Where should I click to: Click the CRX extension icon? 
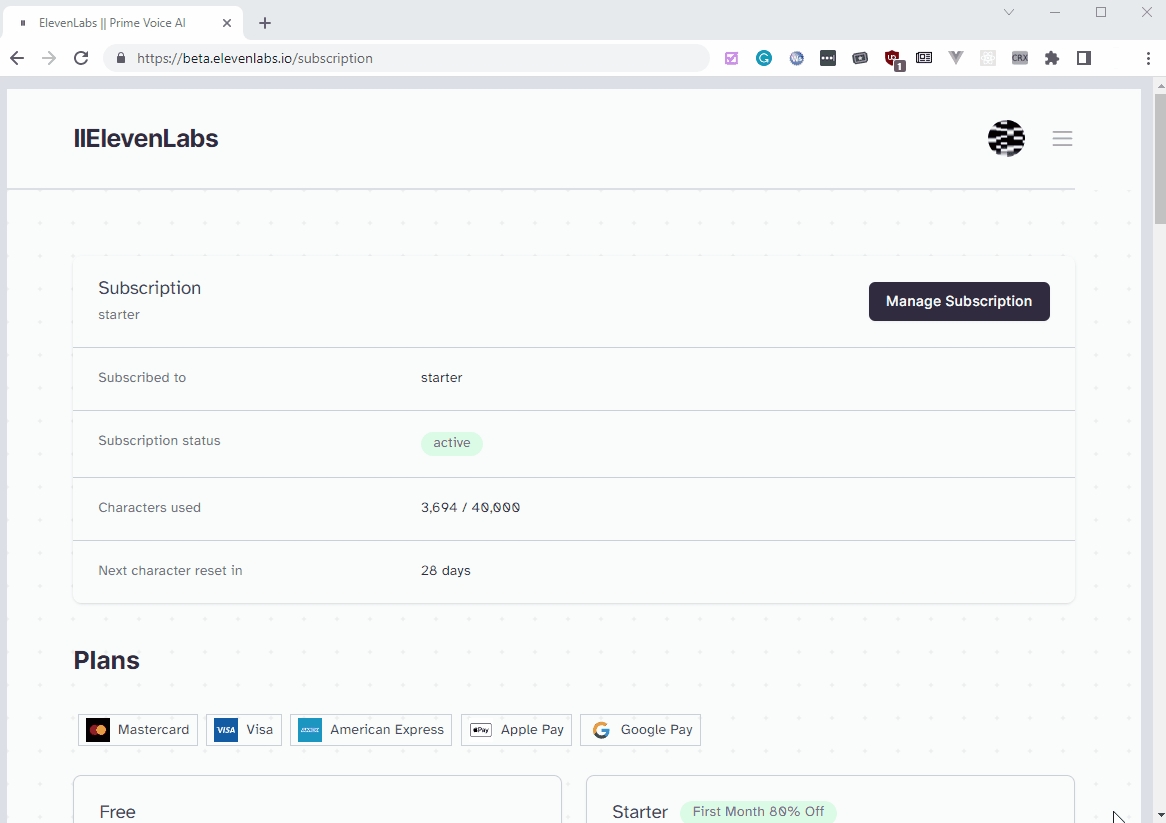(x=1020, y=58)
